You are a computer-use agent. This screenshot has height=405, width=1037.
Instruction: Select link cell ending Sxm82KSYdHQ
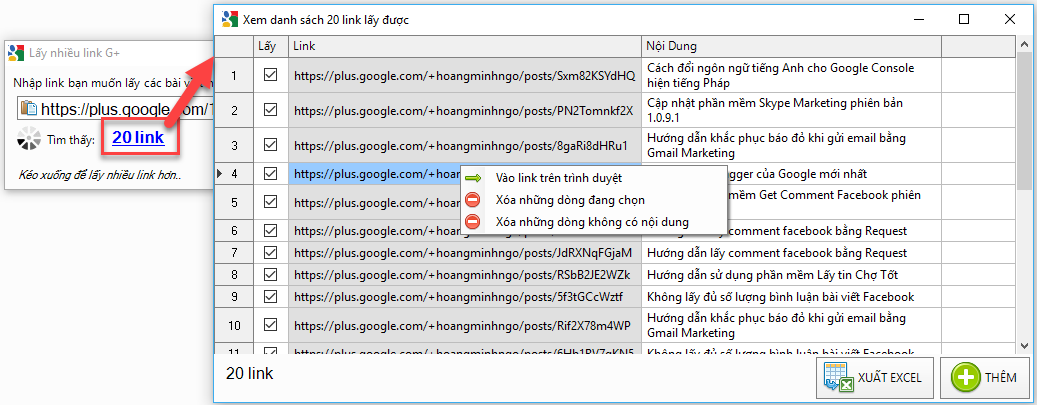(464, 75)
